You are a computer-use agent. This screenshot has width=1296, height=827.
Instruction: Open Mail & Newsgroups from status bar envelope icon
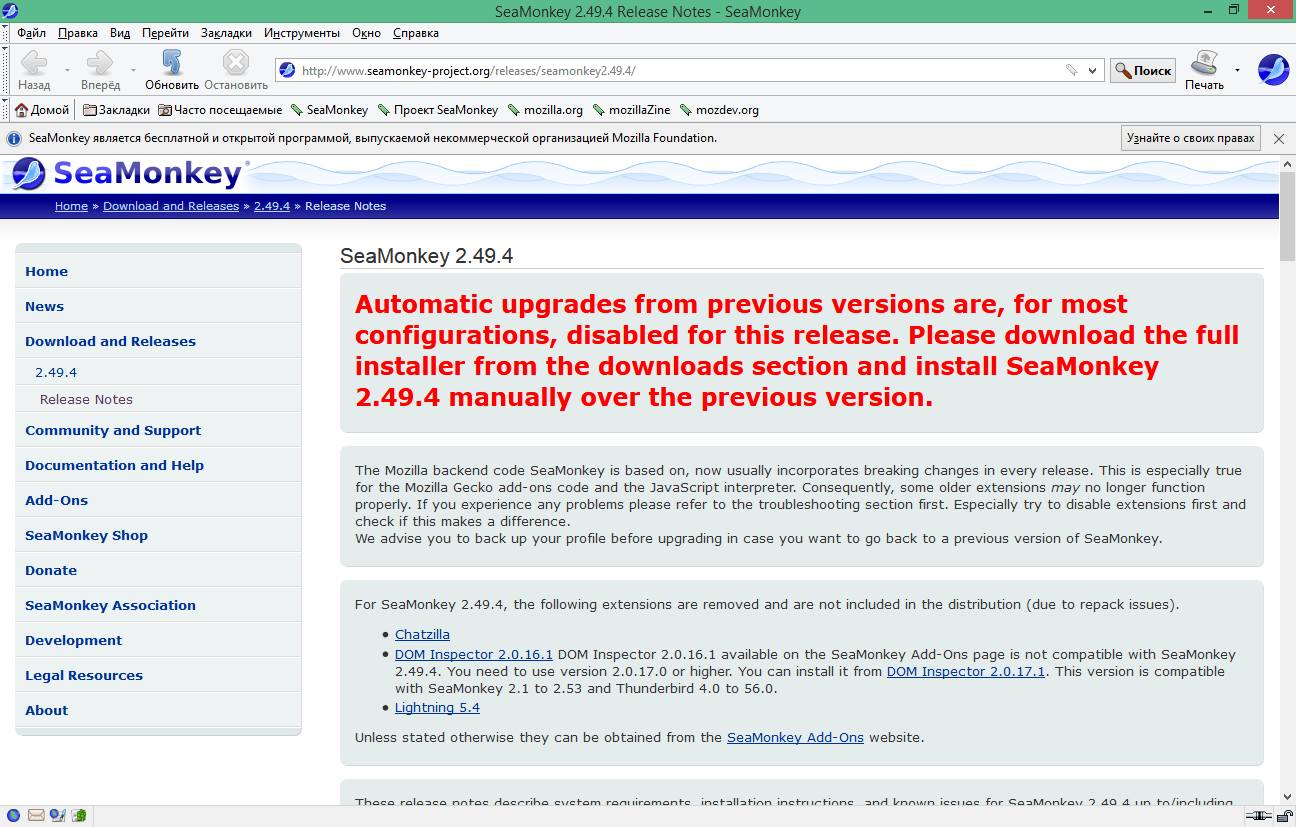[36, 816]
